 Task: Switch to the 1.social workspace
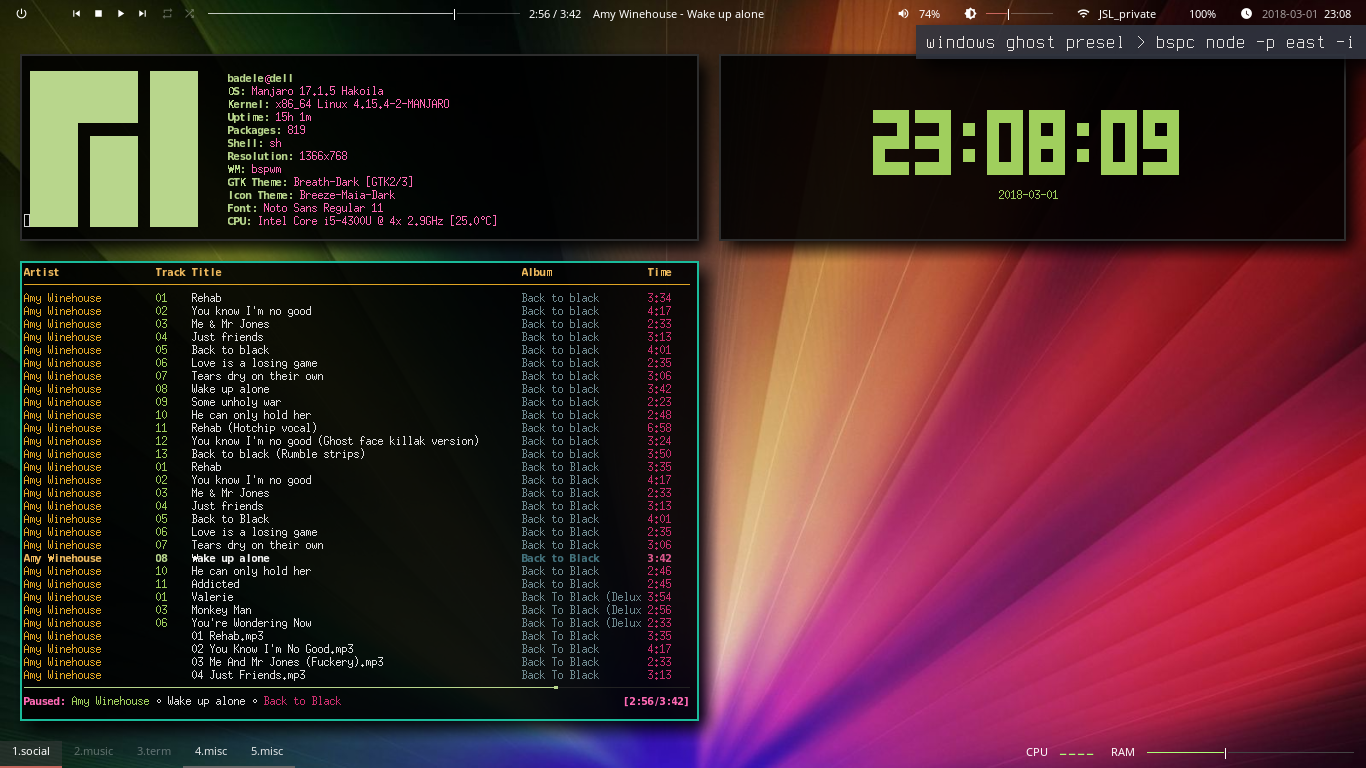(31, 751)
